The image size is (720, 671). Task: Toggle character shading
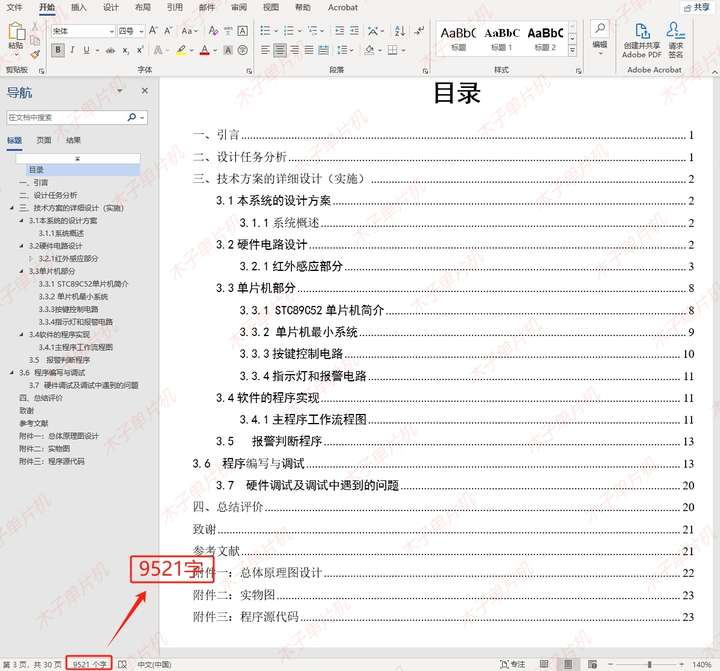coord(228,50)
